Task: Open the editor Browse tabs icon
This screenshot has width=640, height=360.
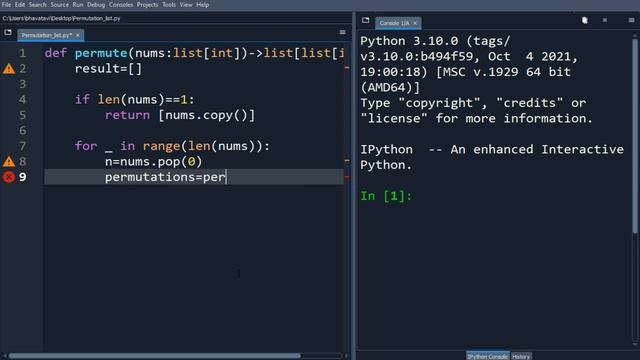Action: pos(8,32)
